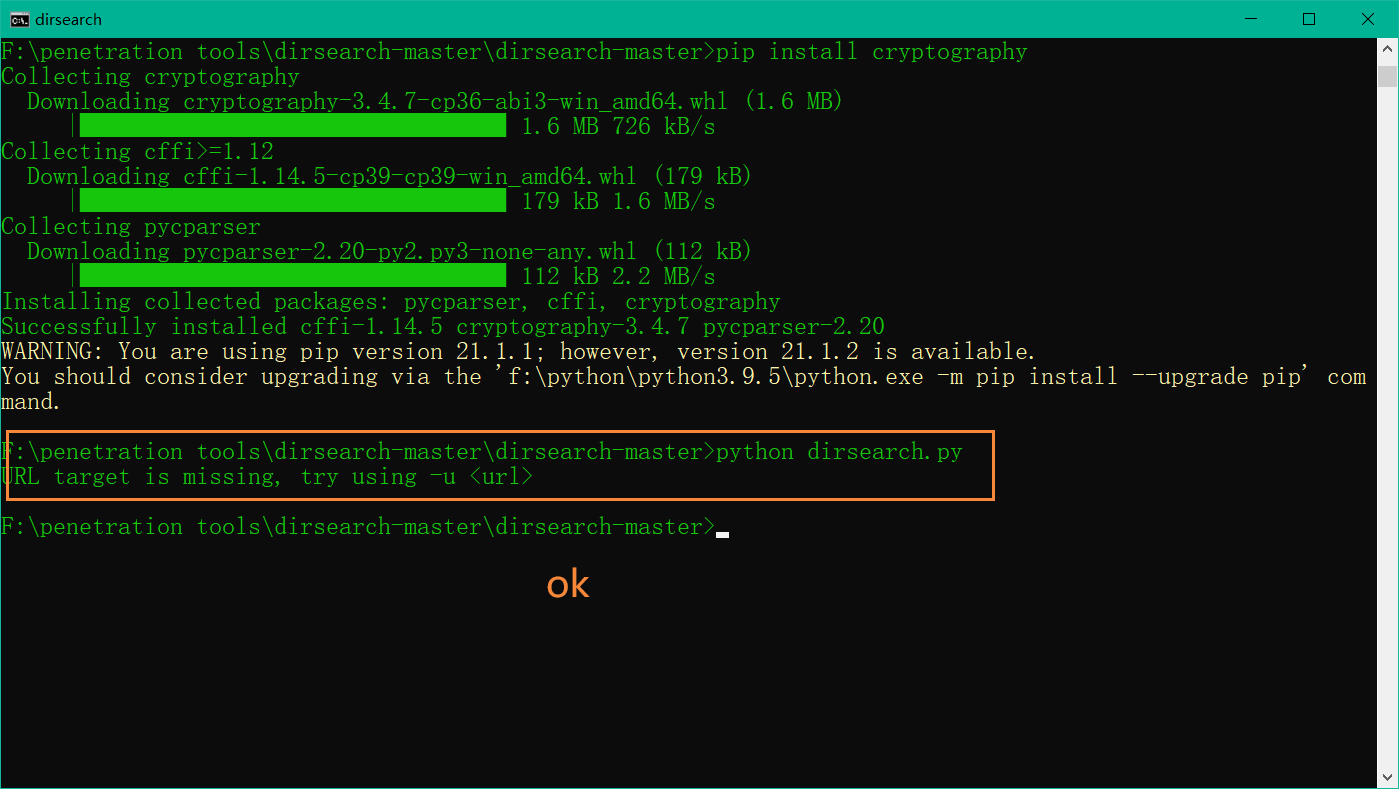
Task: Click the pip version WARNING line
Action: click(x=518, y=352)
